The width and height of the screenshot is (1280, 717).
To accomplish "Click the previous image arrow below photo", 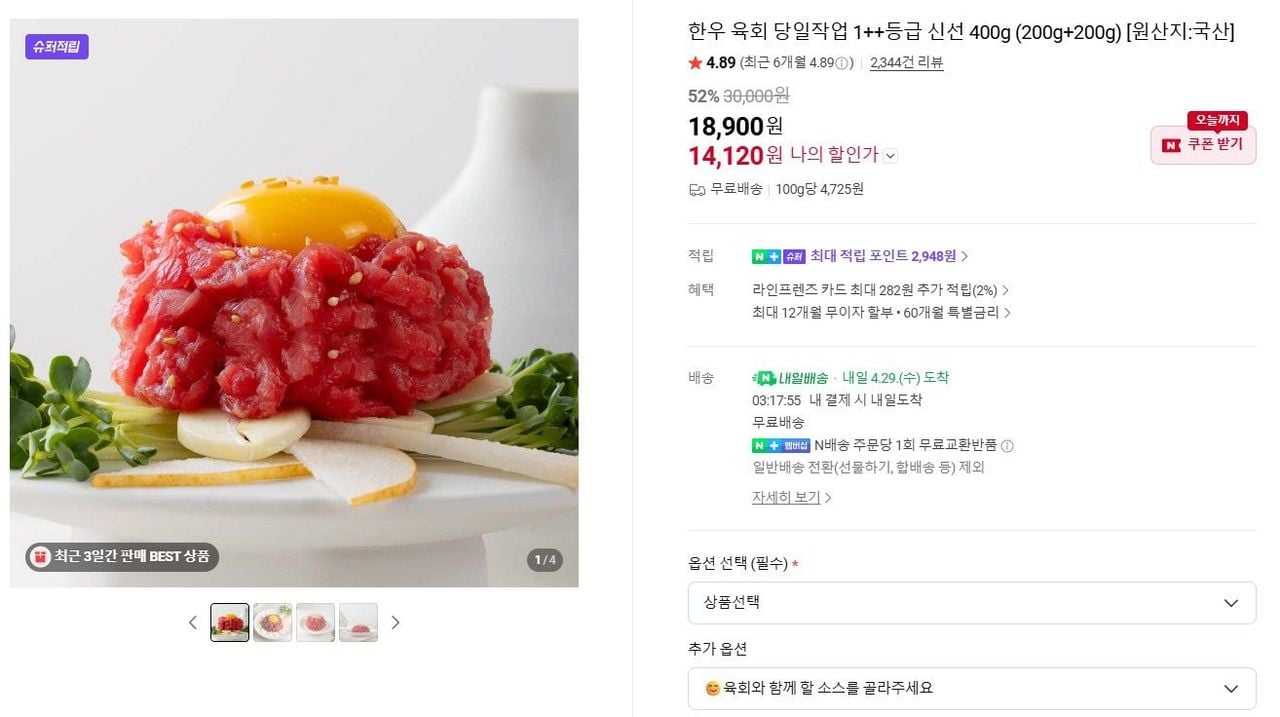I will coord(193,622).
